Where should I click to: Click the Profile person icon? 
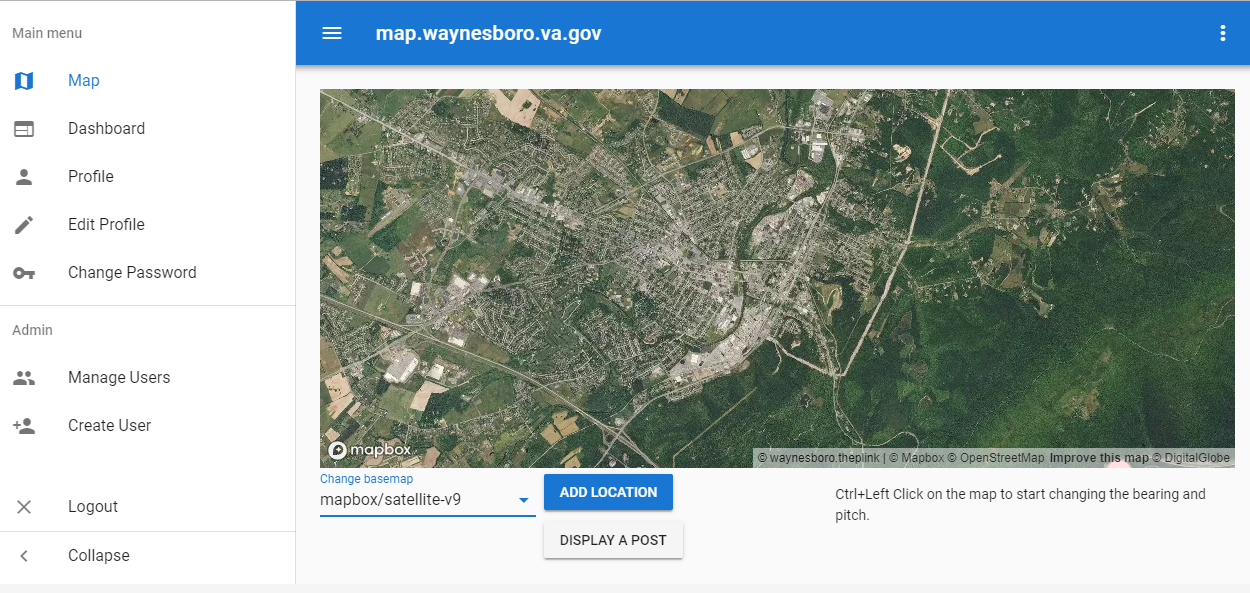24,176
